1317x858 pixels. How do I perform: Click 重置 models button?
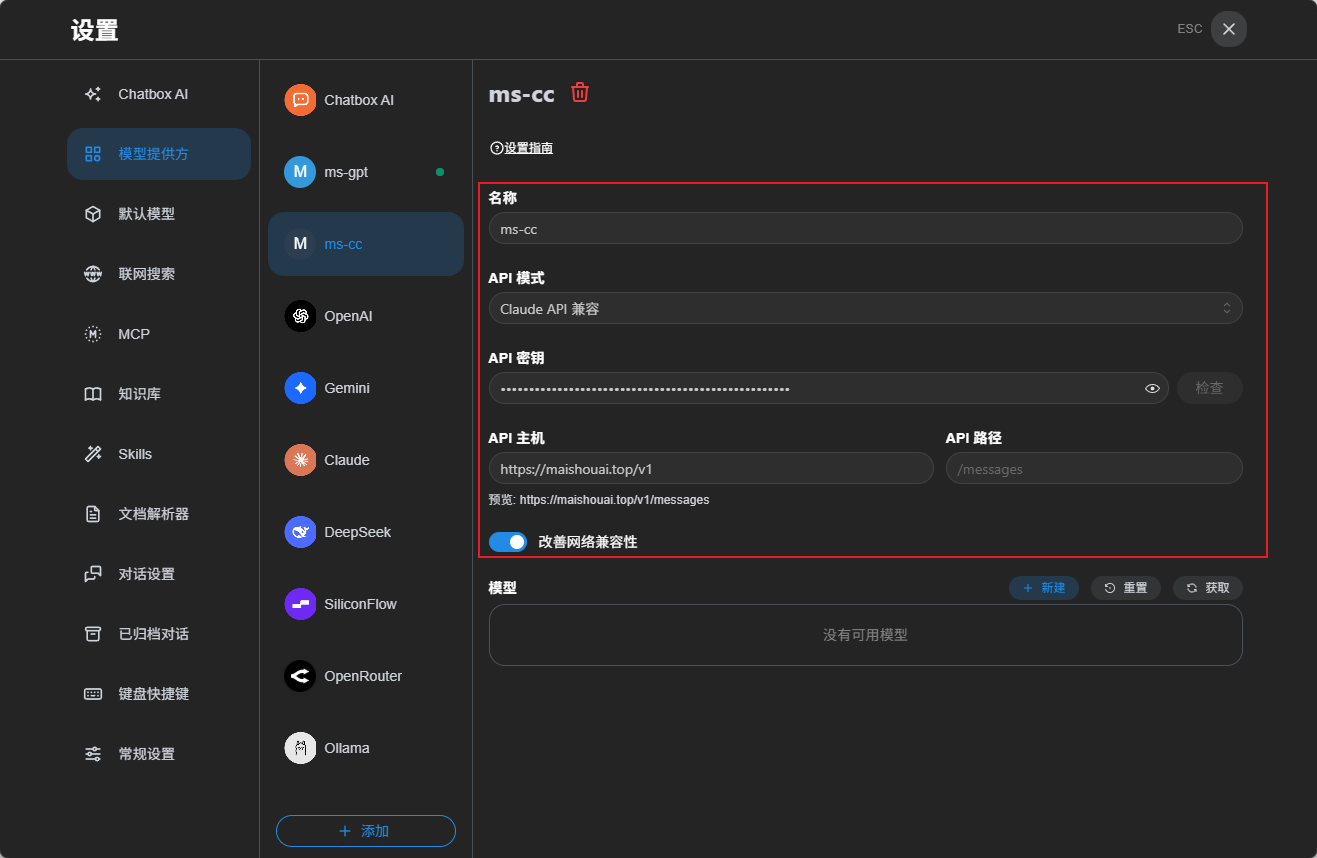click(1126, 588)
